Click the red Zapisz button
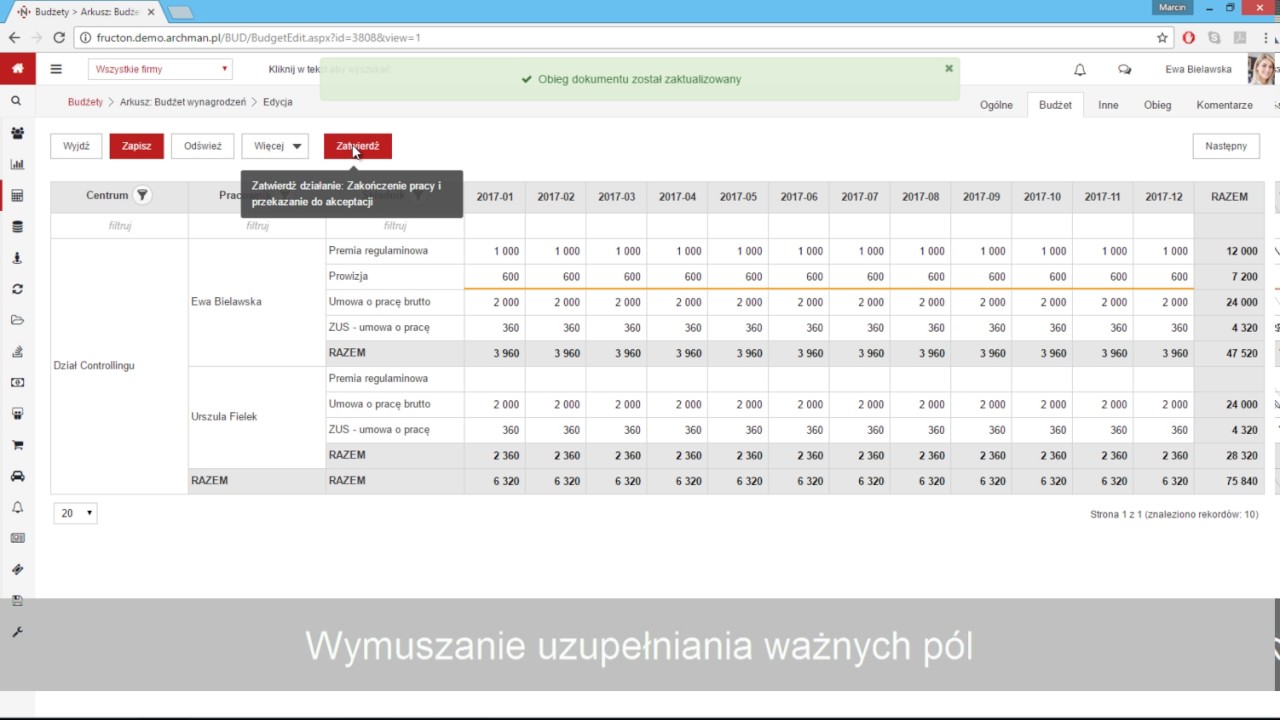 click(x=136, y=146)
